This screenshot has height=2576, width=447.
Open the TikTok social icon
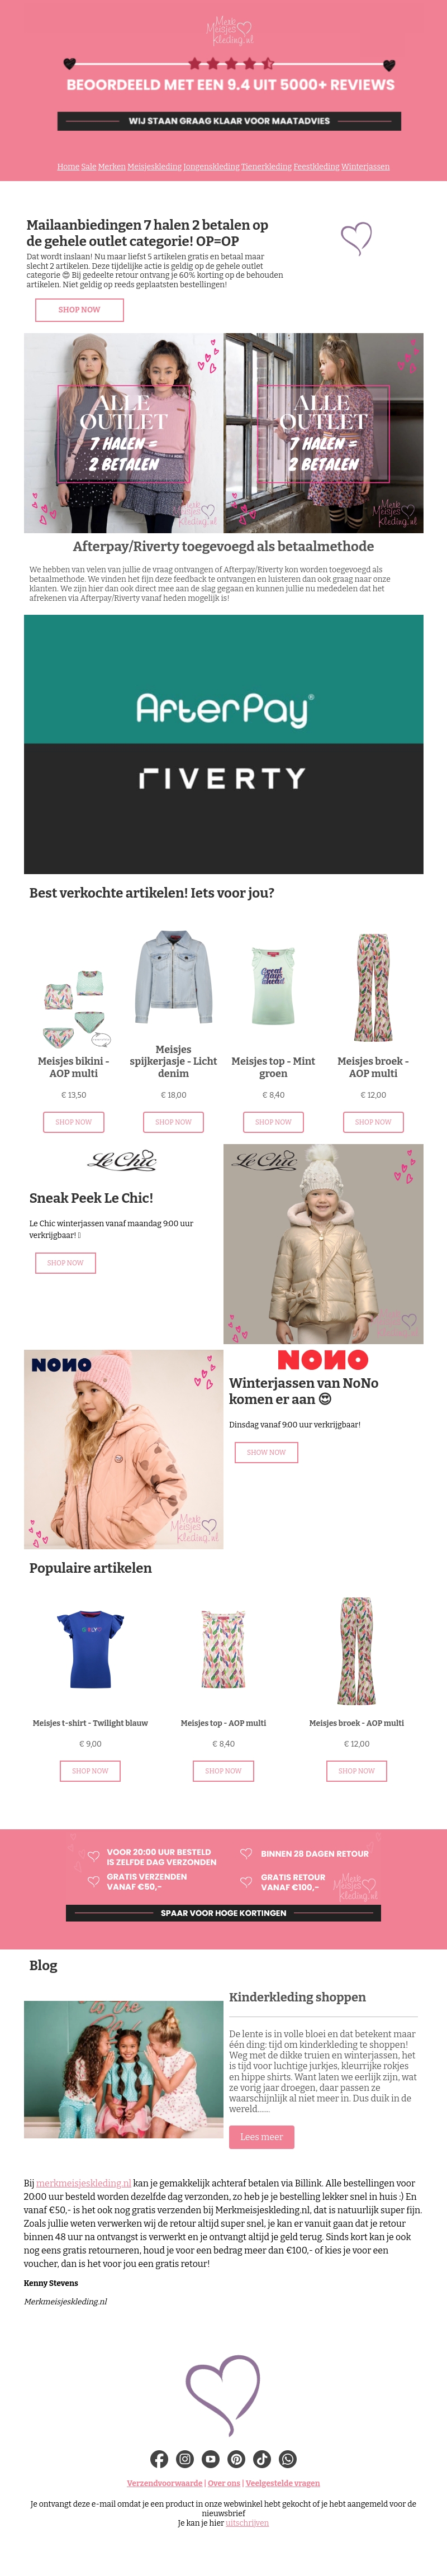(262, 2459)
